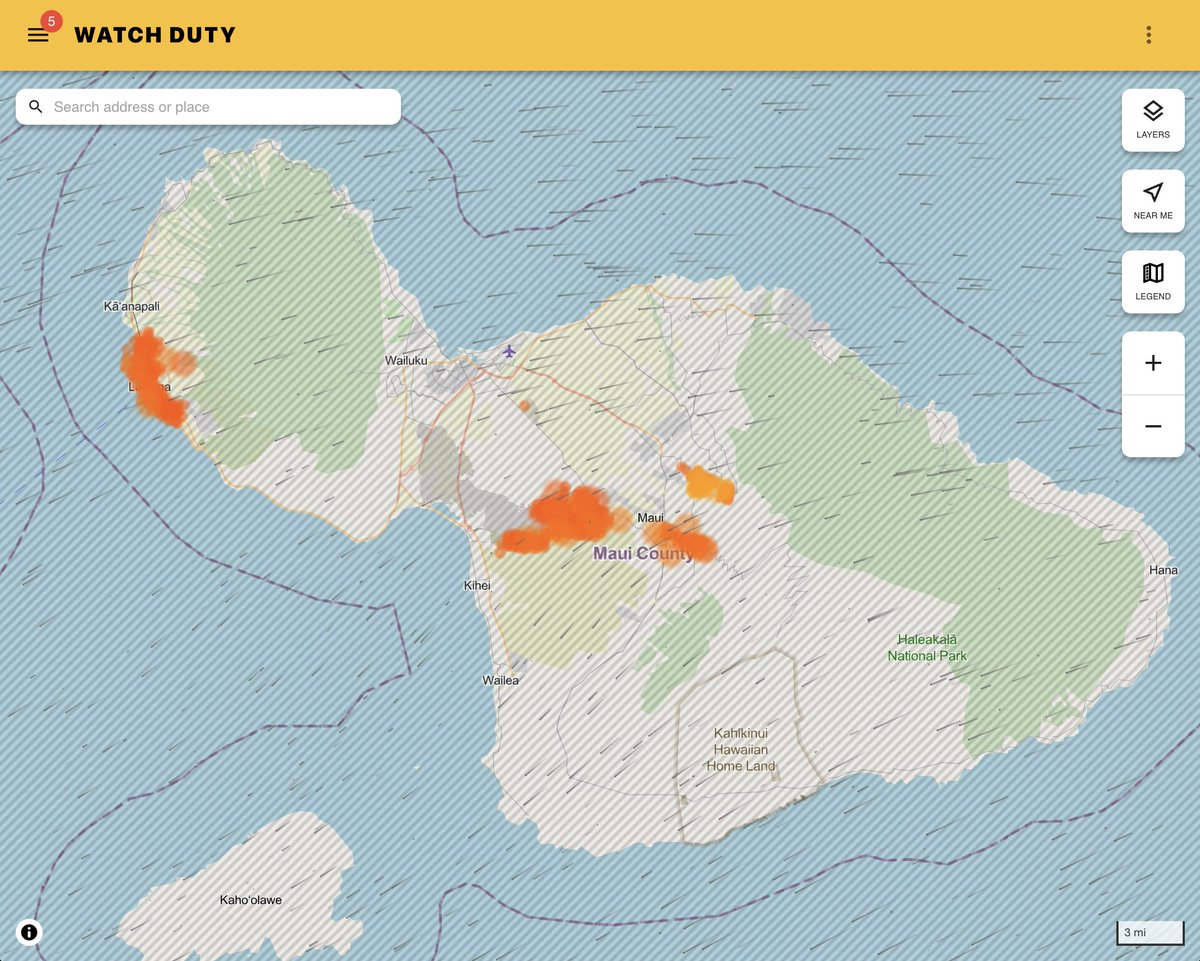1200x961 pixels.
Task: Click the Watch Duty logo text
Action: click(155, 34)
